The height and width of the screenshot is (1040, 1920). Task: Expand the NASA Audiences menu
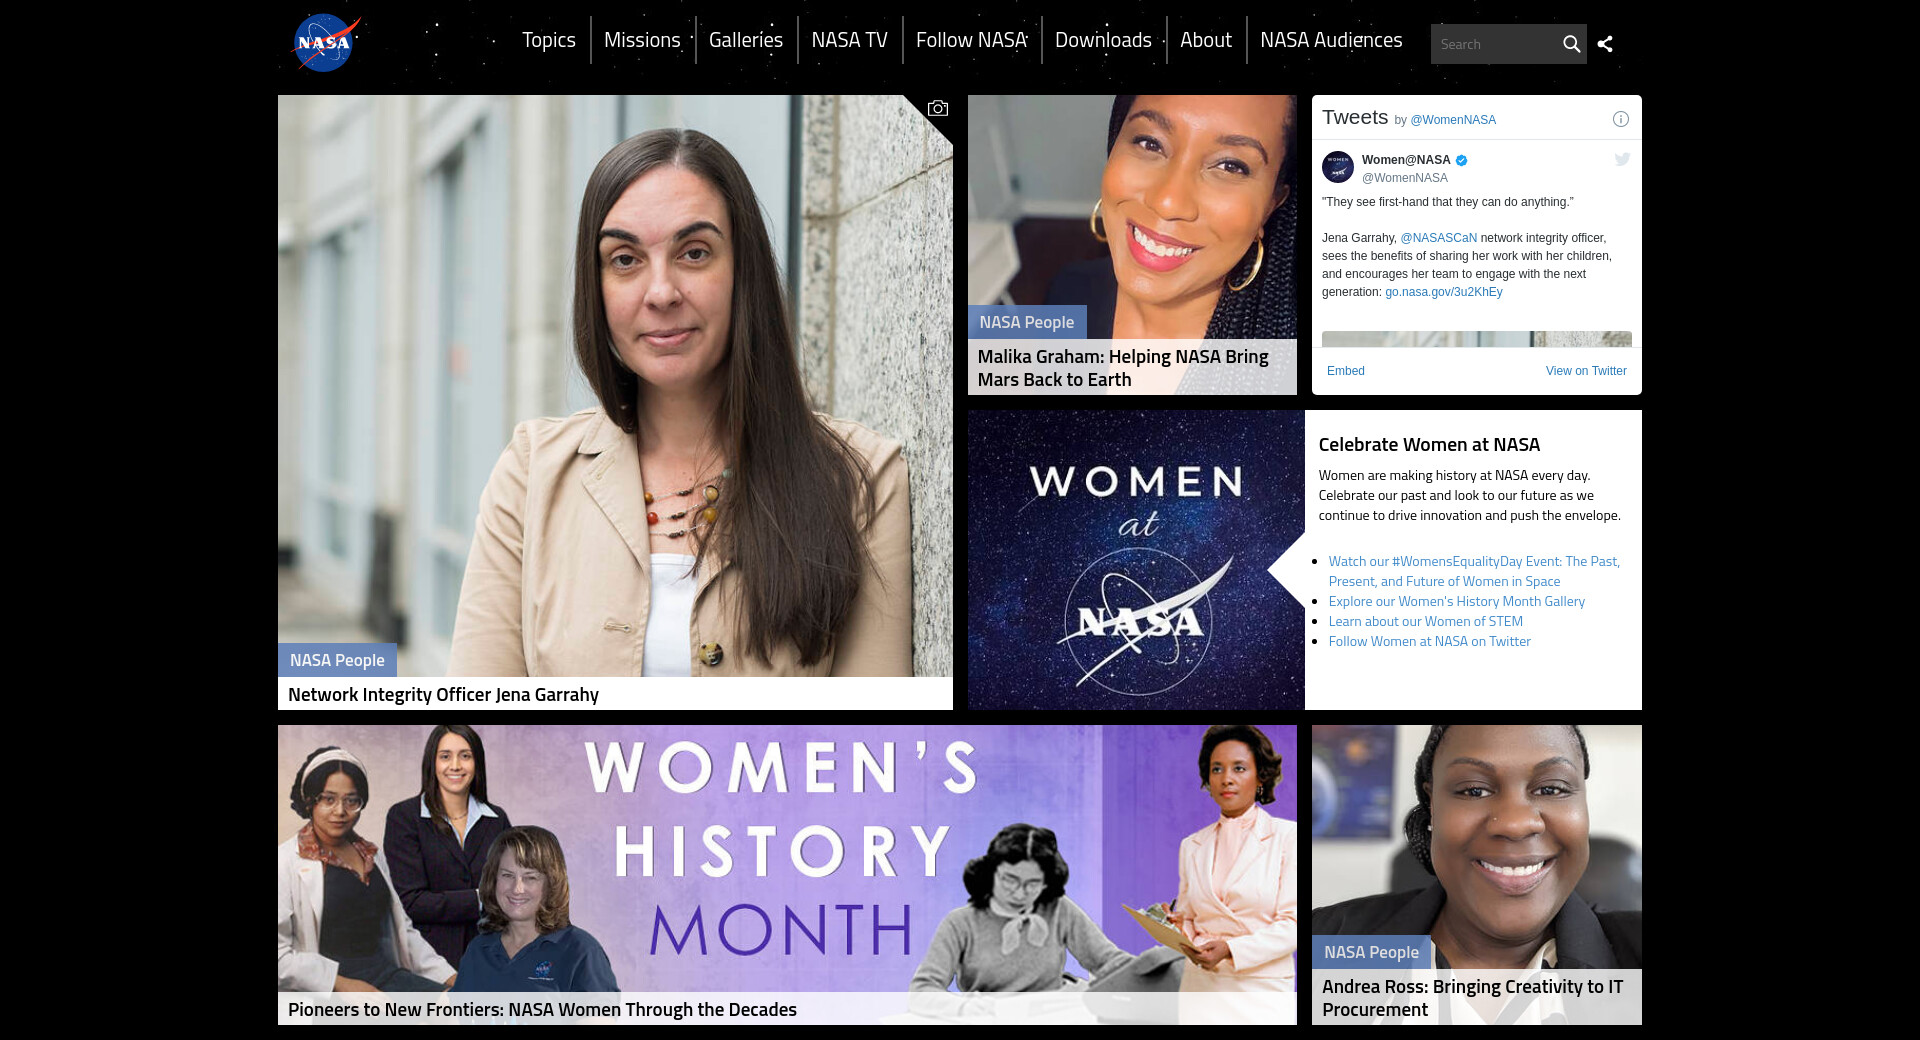(x=1331, y=40)
